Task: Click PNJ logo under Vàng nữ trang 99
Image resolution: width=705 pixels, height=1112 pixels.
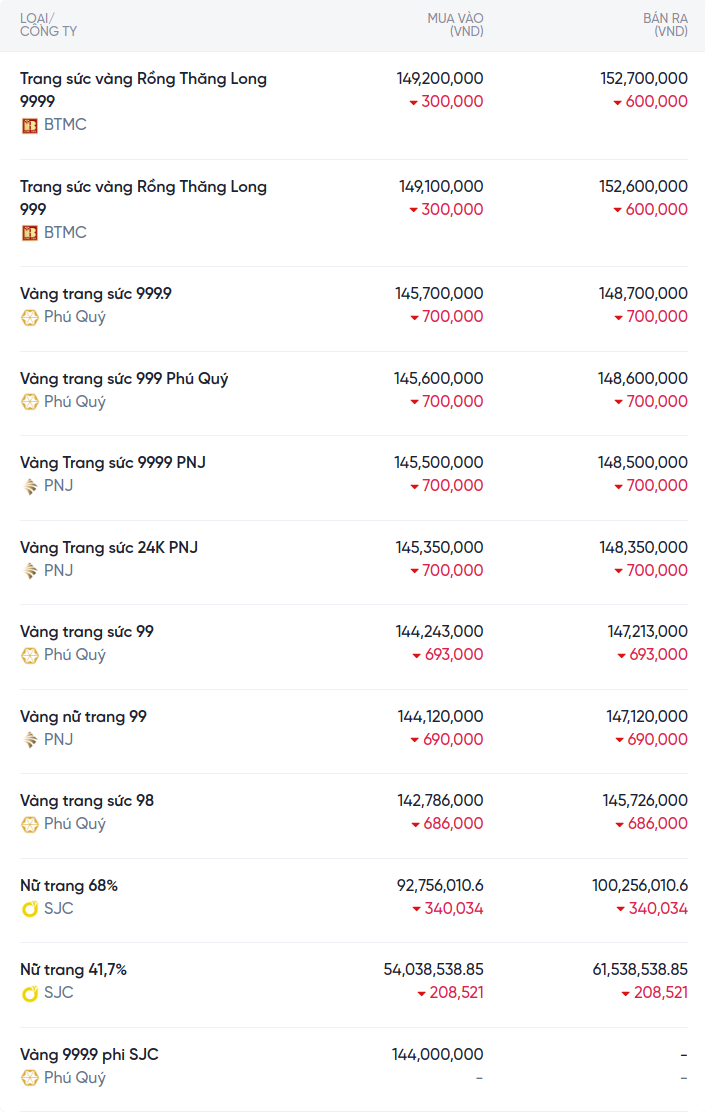Action: coord(30,740)
